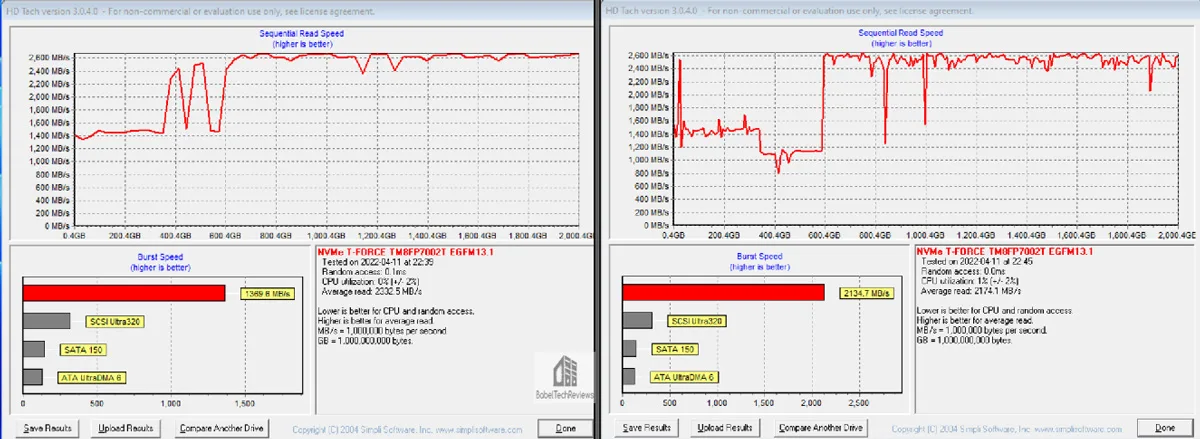The height and width of the screenshot is (439, 1200).
Task: Click Save Results in the left HD Tach window
Action: pyautogui.click(x=47, y=428)
